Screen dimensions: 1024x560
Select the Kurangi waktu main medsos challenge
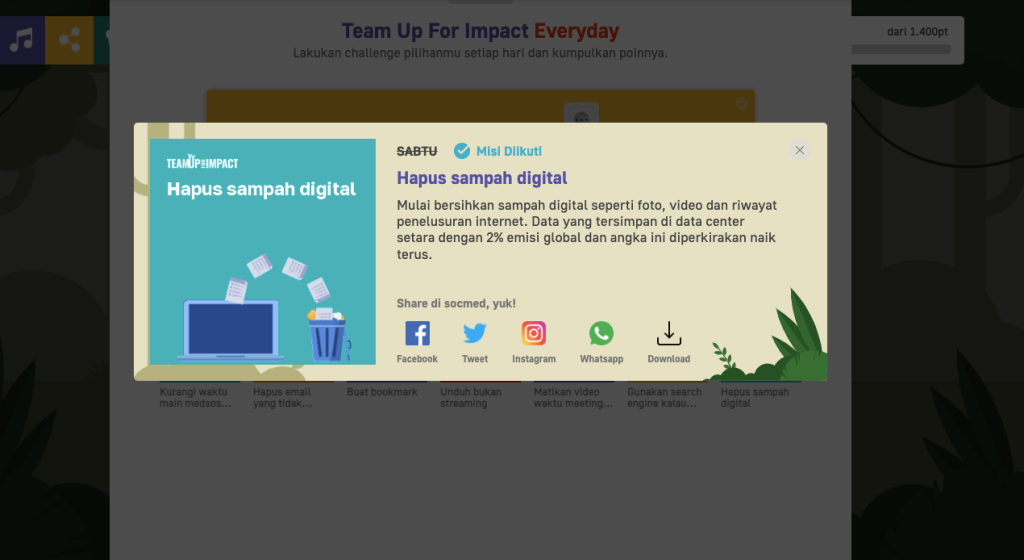point(195,397)
